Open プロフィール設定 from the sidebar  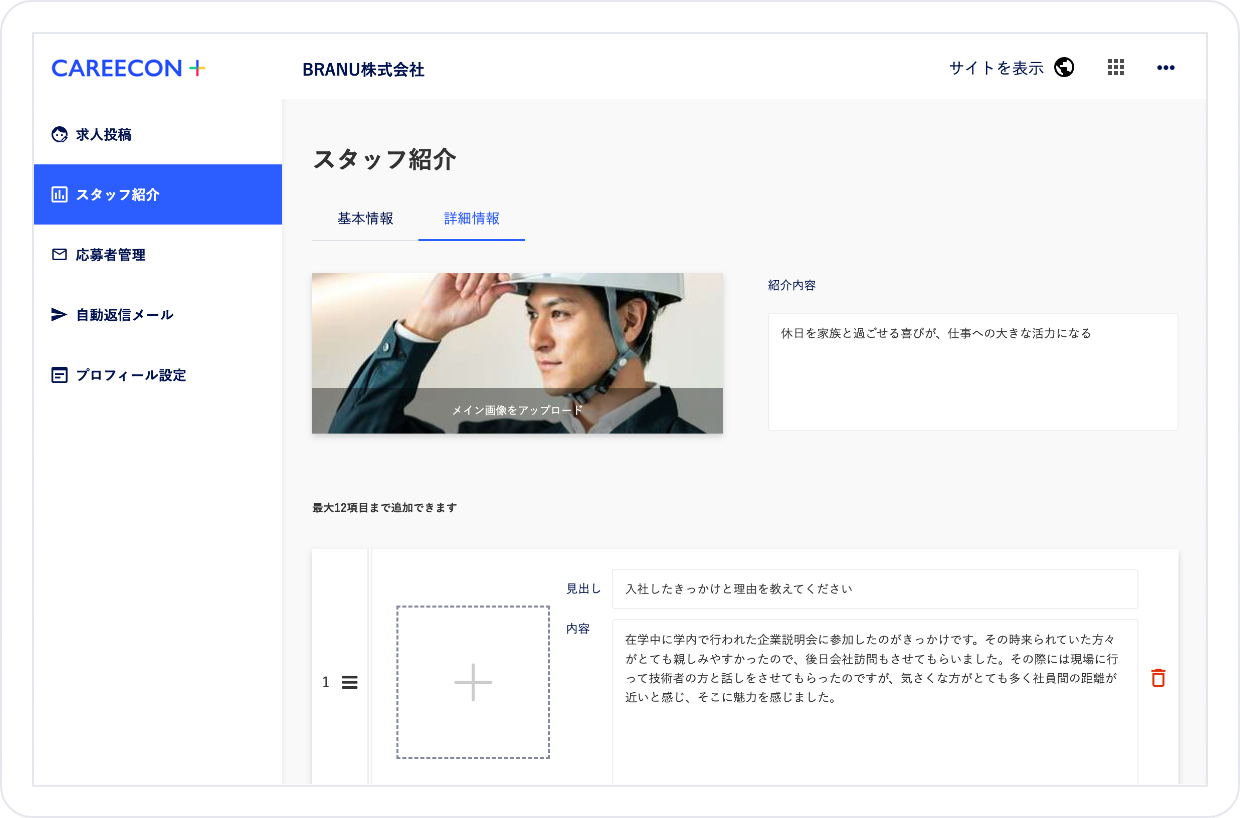click(x=58, y=374)
